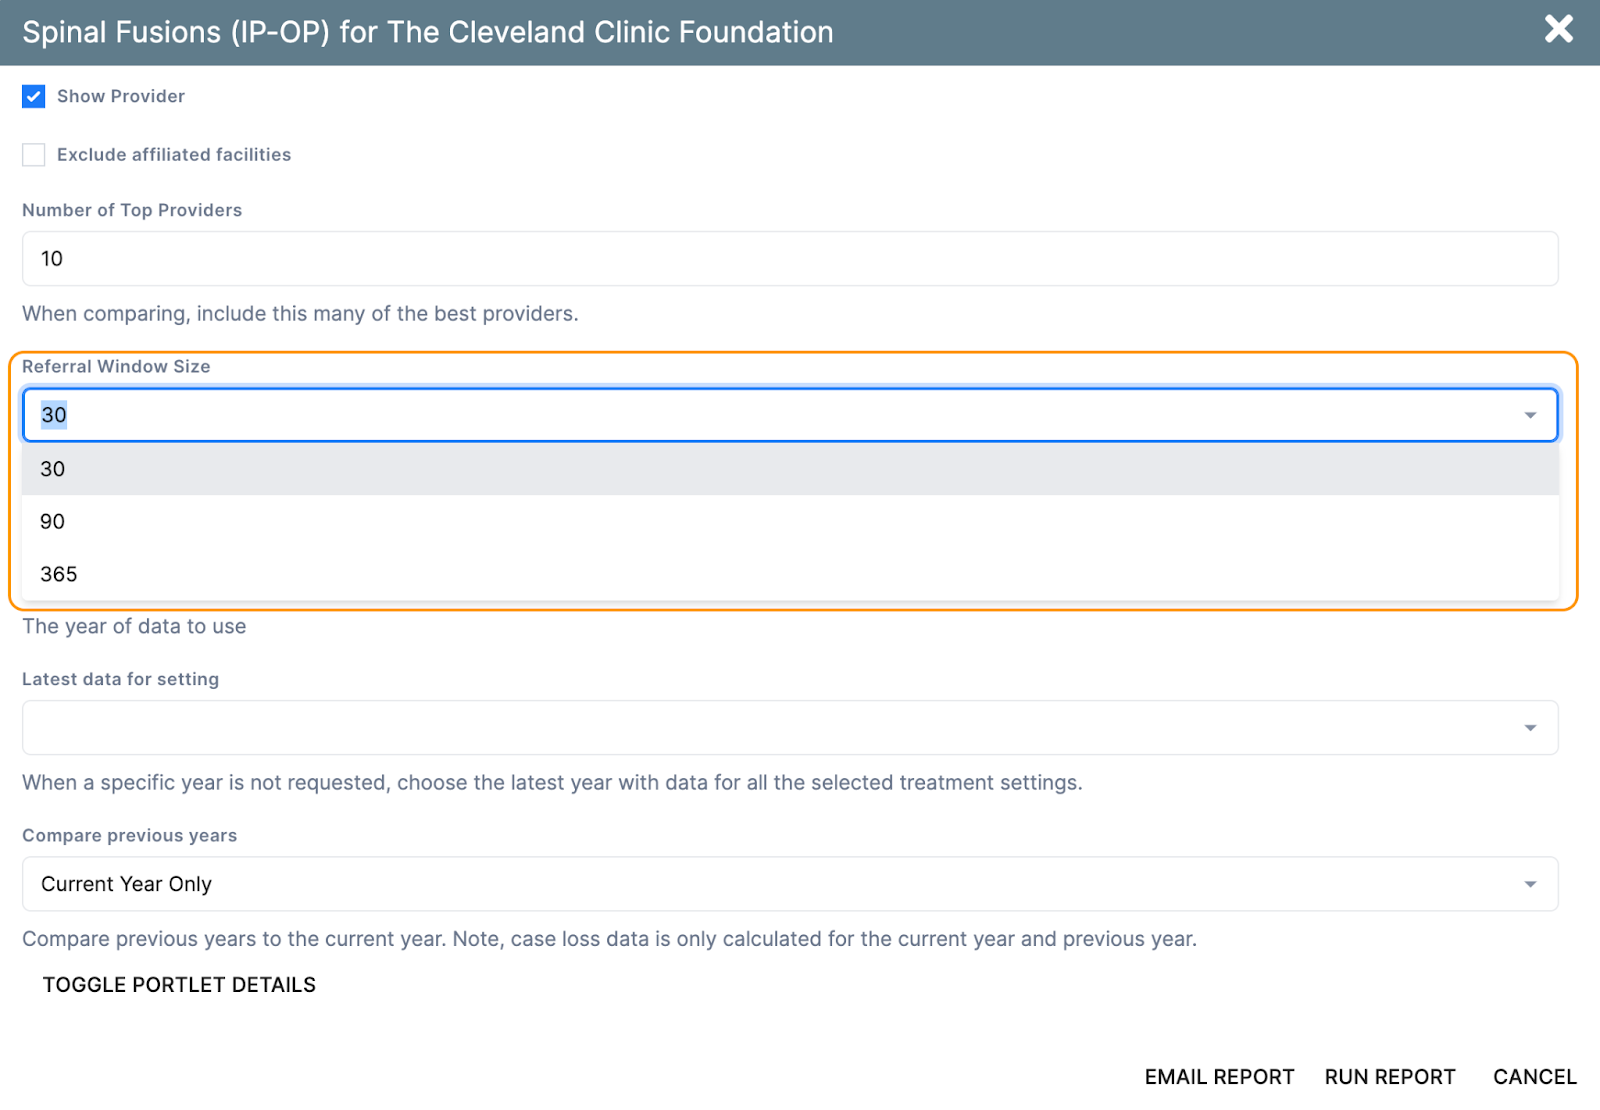The height and width of the screenshot is (1110, 1600).
Task: Uncheck the Show Provider checkbox
Action: [x=34, y=96]
